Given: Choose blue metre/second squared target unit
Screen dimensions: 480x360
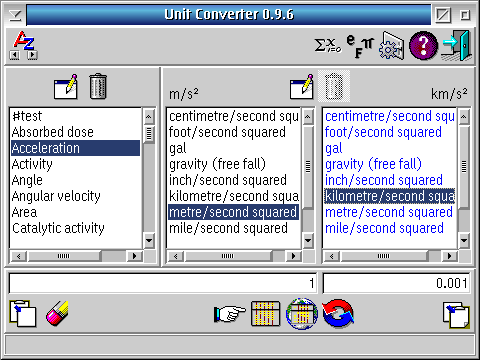Looking at the screenshot, I should point(389,212).
